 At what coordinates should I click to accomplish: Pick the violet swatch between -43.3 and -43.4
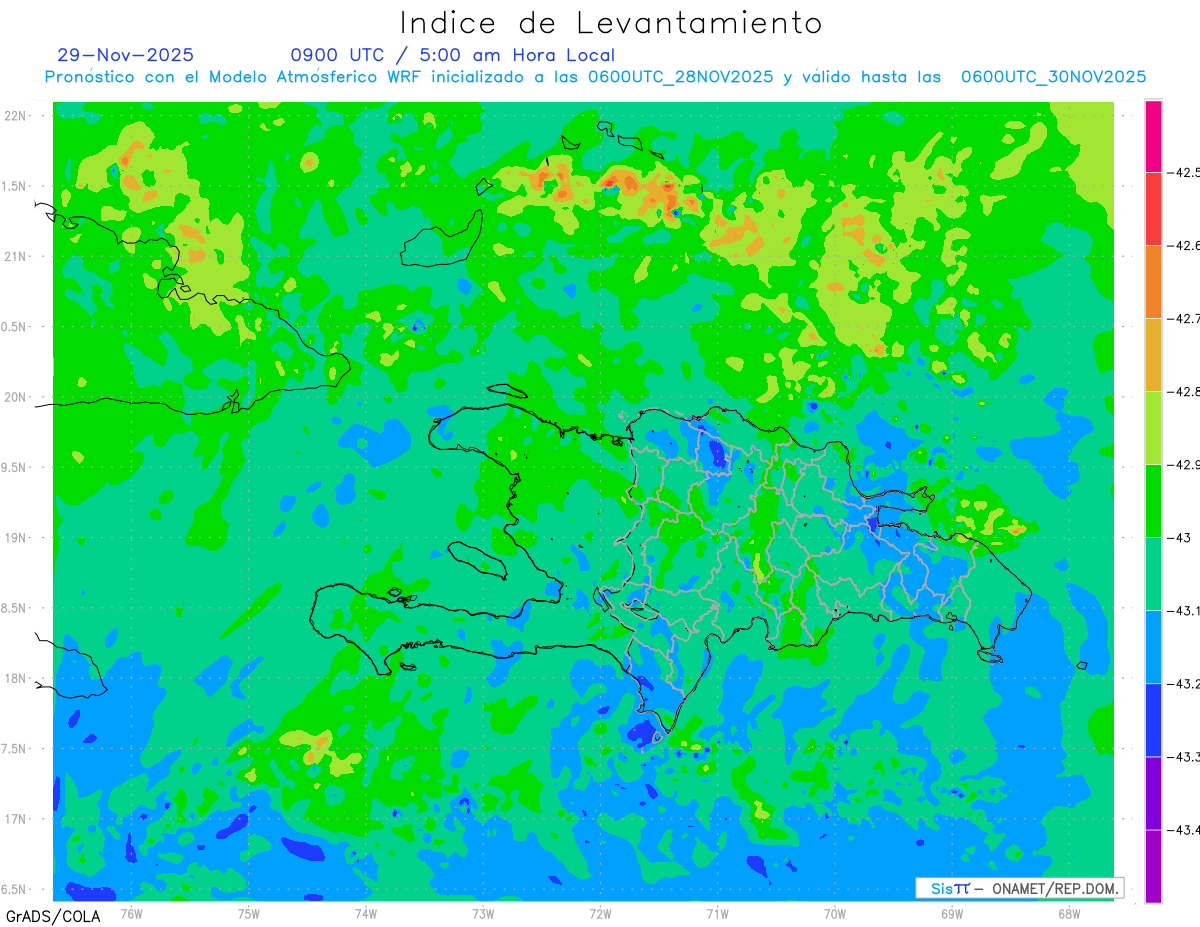pyautogui.click(x=1153, y=793)
